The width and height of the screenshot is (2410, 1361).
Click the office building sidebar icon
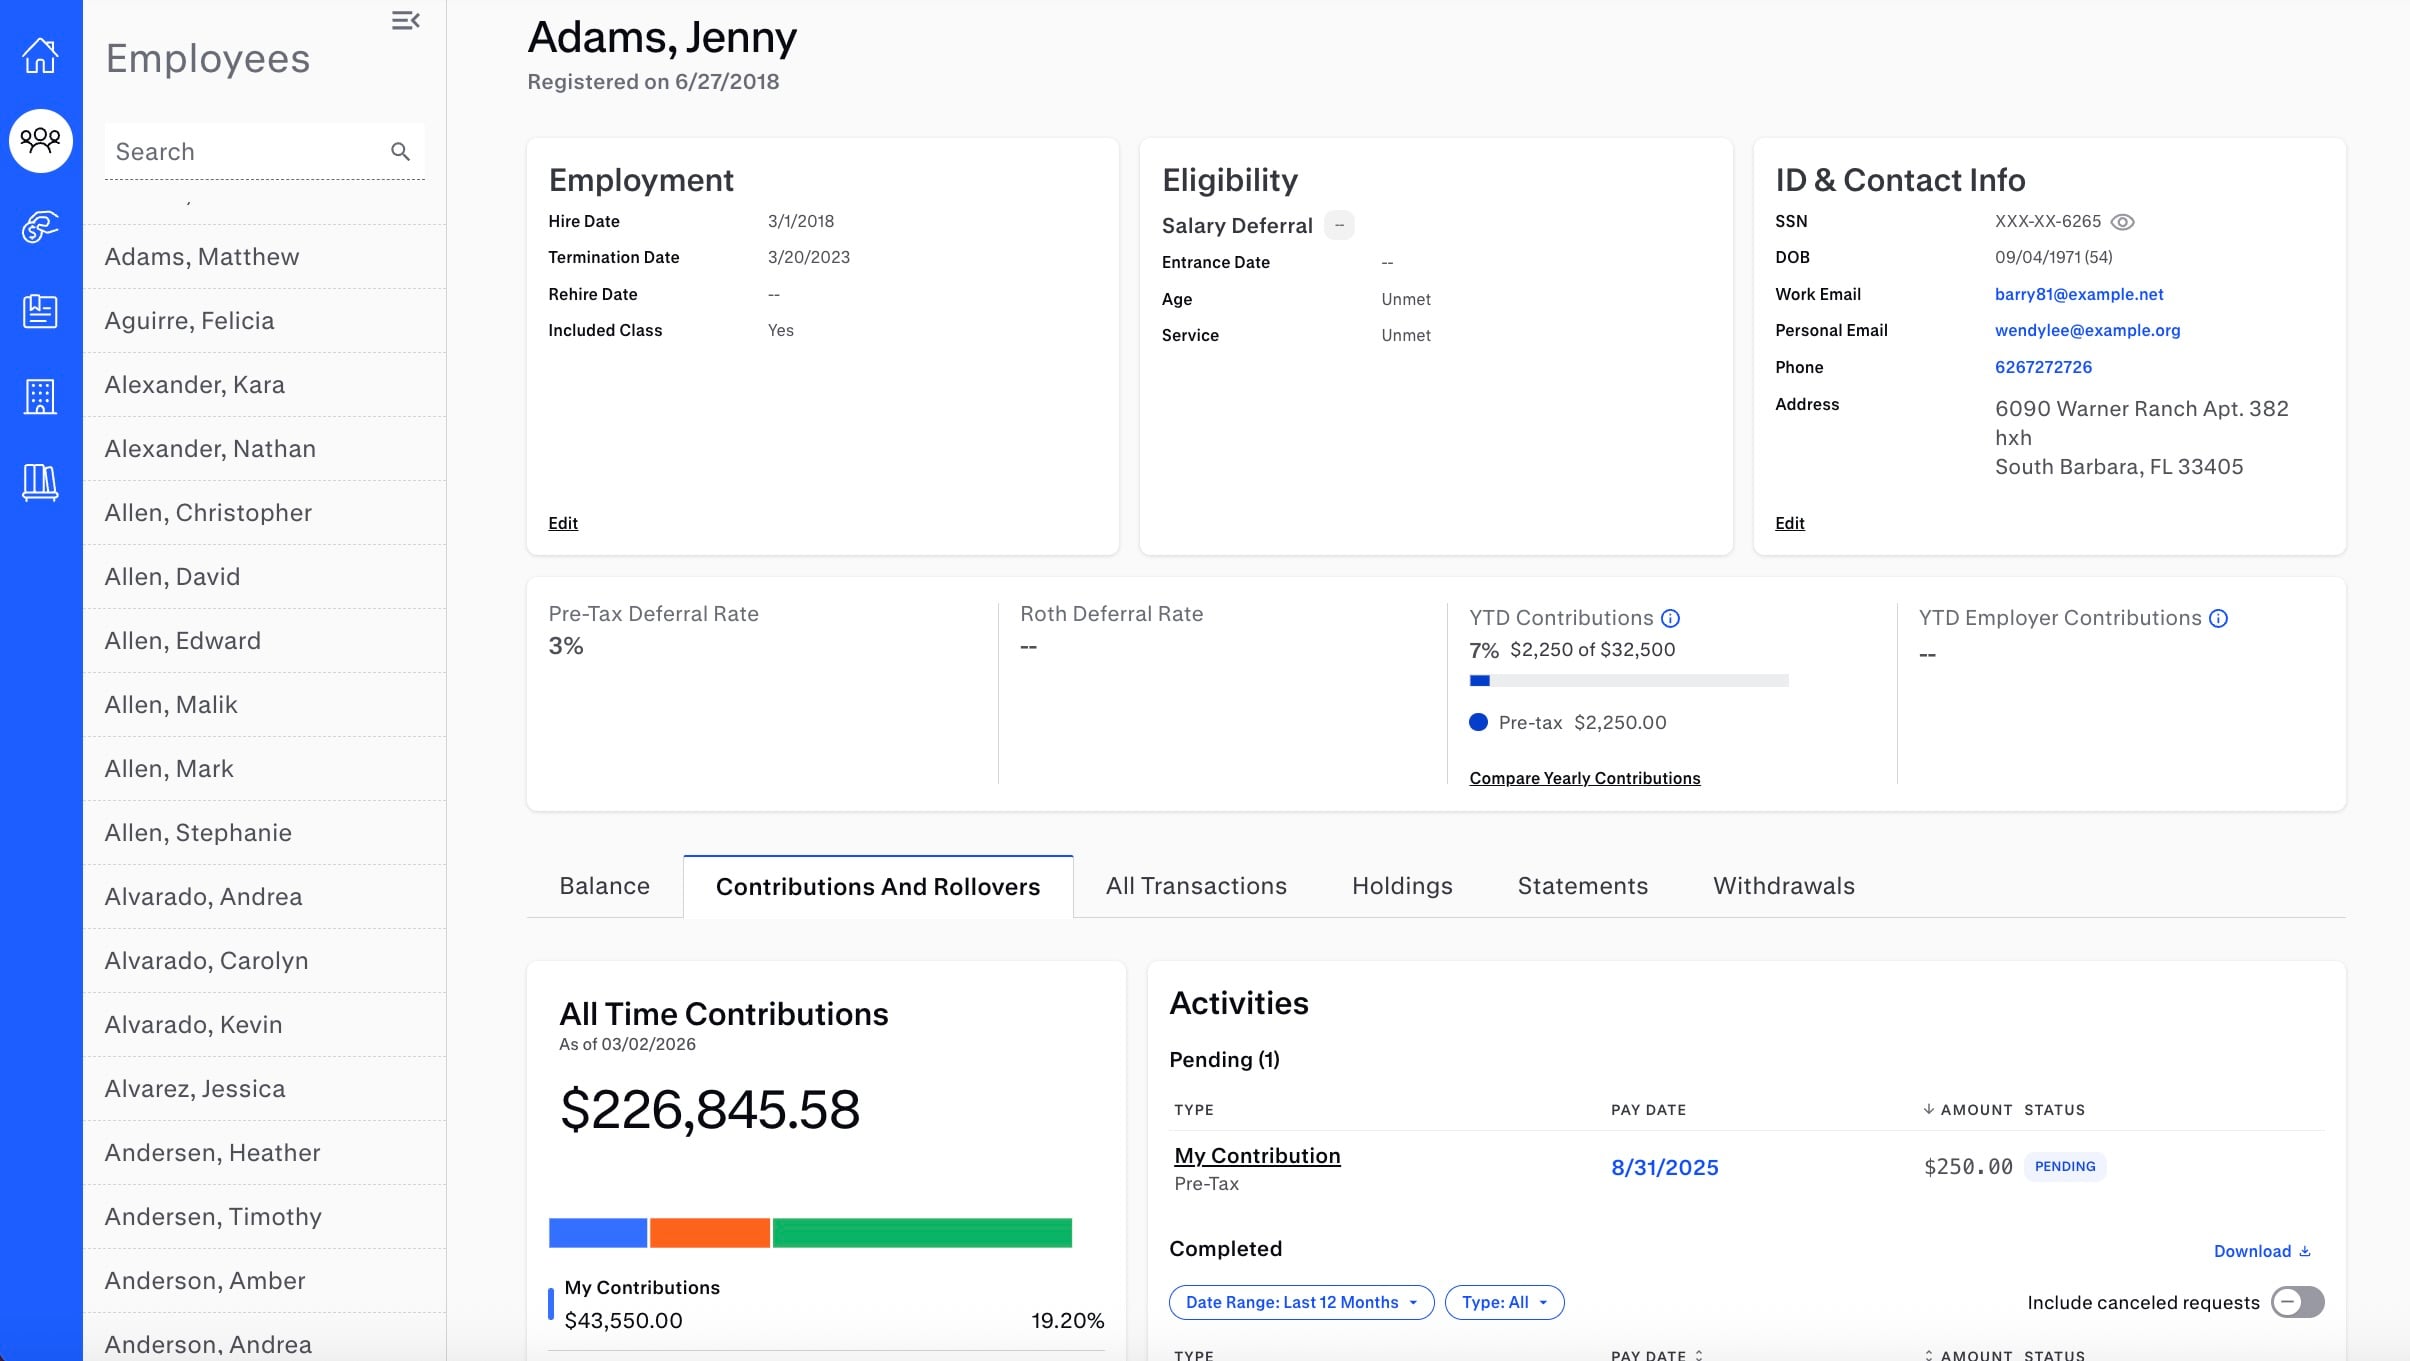tap(40, 396)
